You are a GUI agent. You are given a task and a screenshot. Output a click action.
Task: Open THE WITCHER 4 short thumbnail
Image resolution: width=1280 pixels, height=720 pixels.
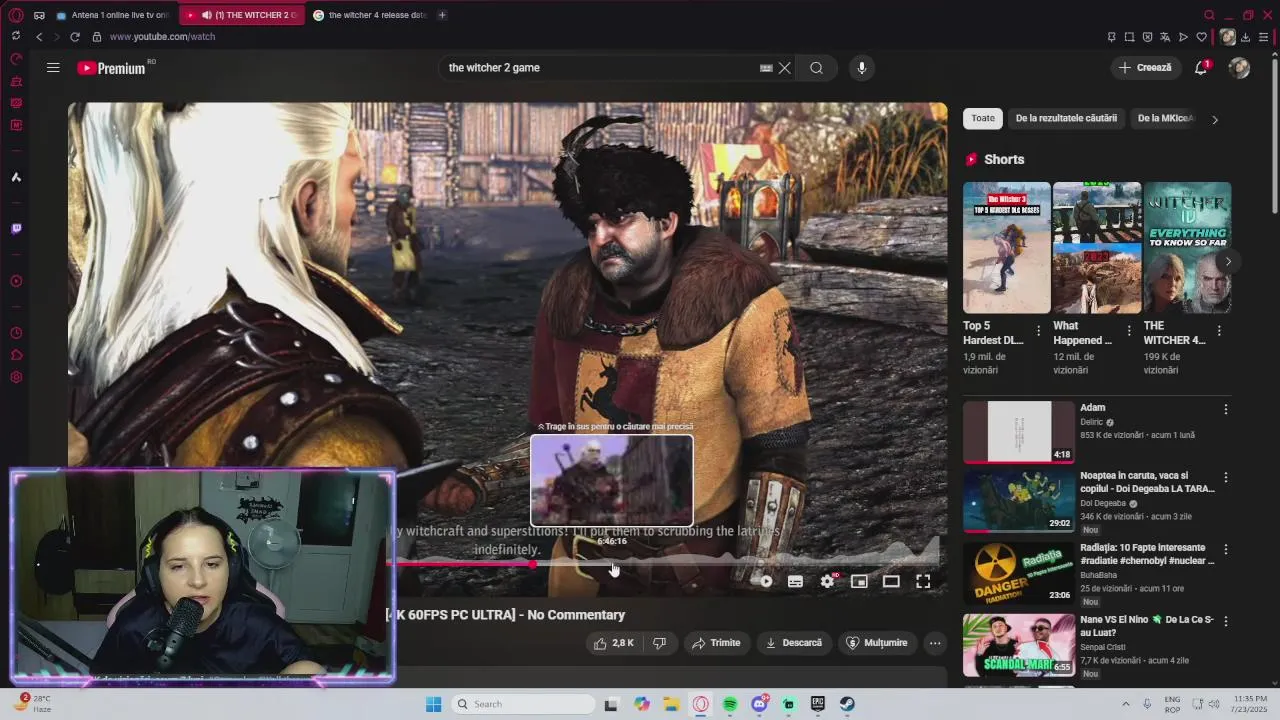[x=1187, y=248]
